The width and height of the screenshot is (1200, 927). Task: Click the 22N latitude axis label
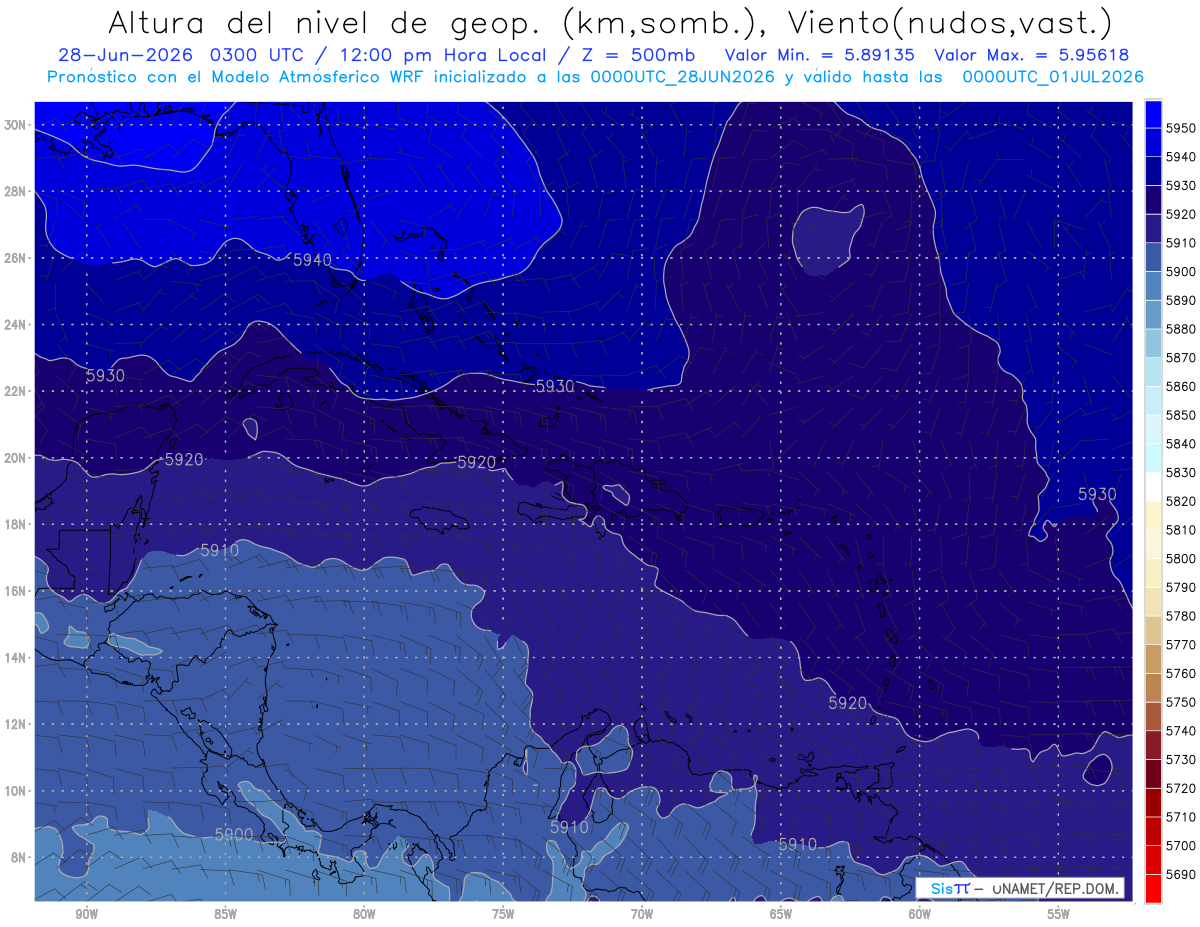[x=17, y=391]
